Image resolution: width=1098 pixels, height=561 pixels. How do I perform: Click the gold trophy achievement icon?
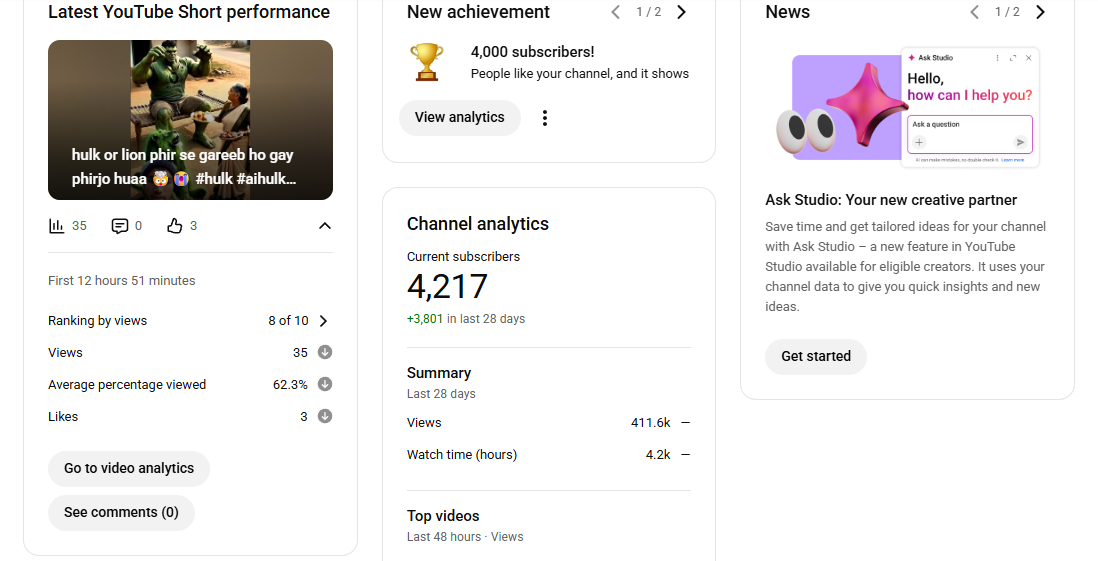(x=427, y=62)
